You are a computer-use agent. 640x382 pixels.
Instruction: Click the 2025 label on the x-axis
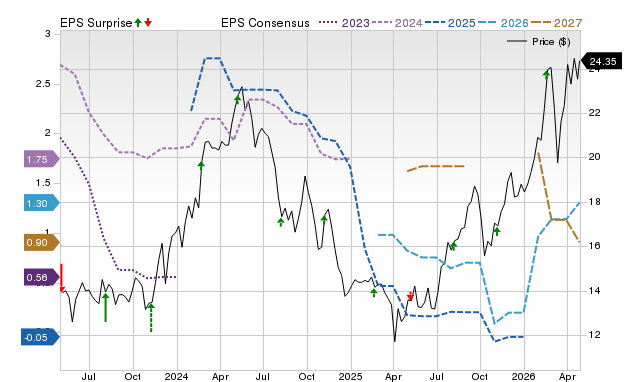pyautogui.click(x=350, y=376)
